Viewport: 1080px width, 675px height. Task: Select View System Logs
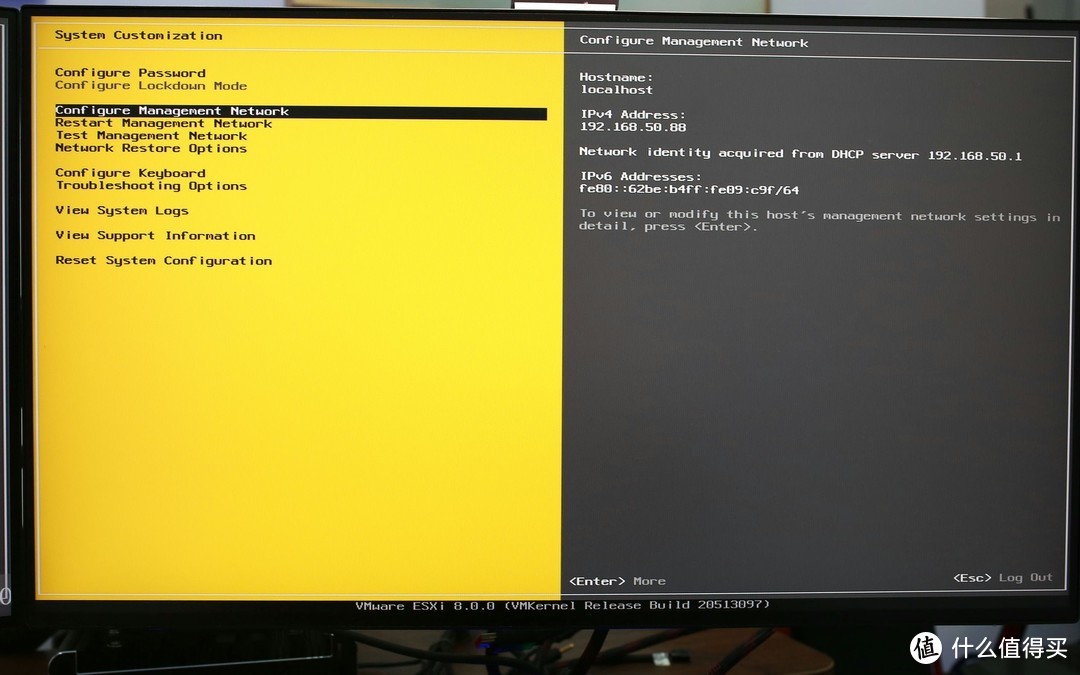[121, 210]
